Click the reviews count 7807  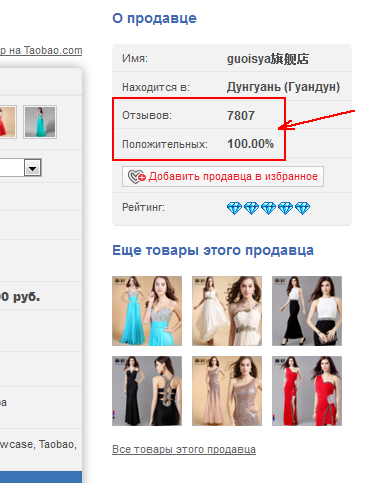tap(241, 116)
